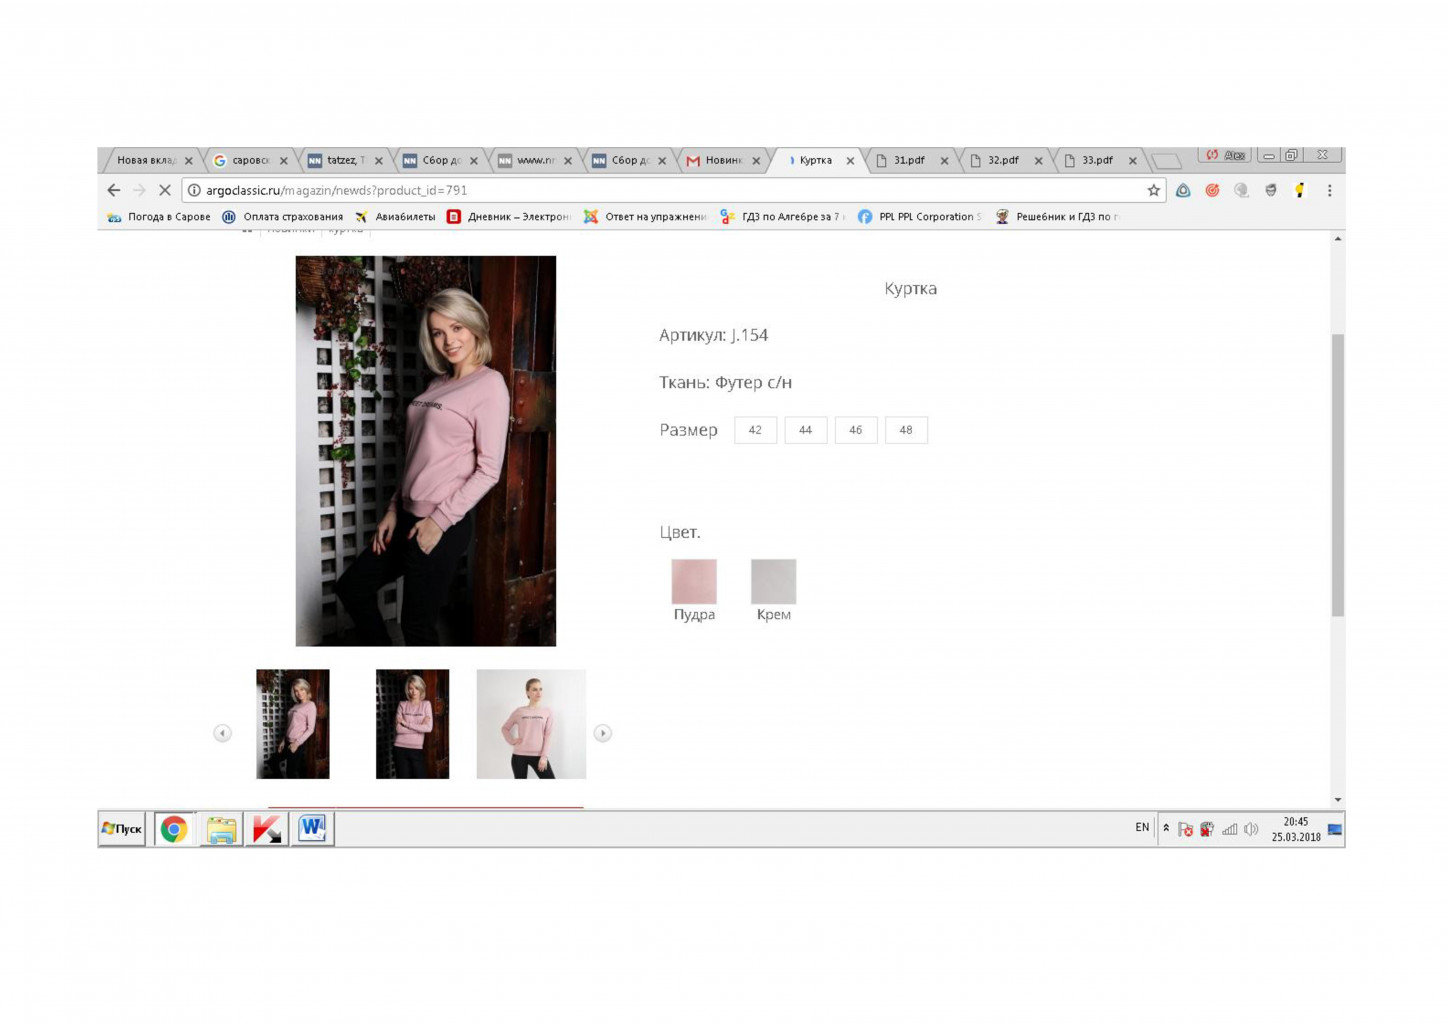Select size 42
The width and height of the screenshot is (1448, 1024).
(x=755, y=430)
